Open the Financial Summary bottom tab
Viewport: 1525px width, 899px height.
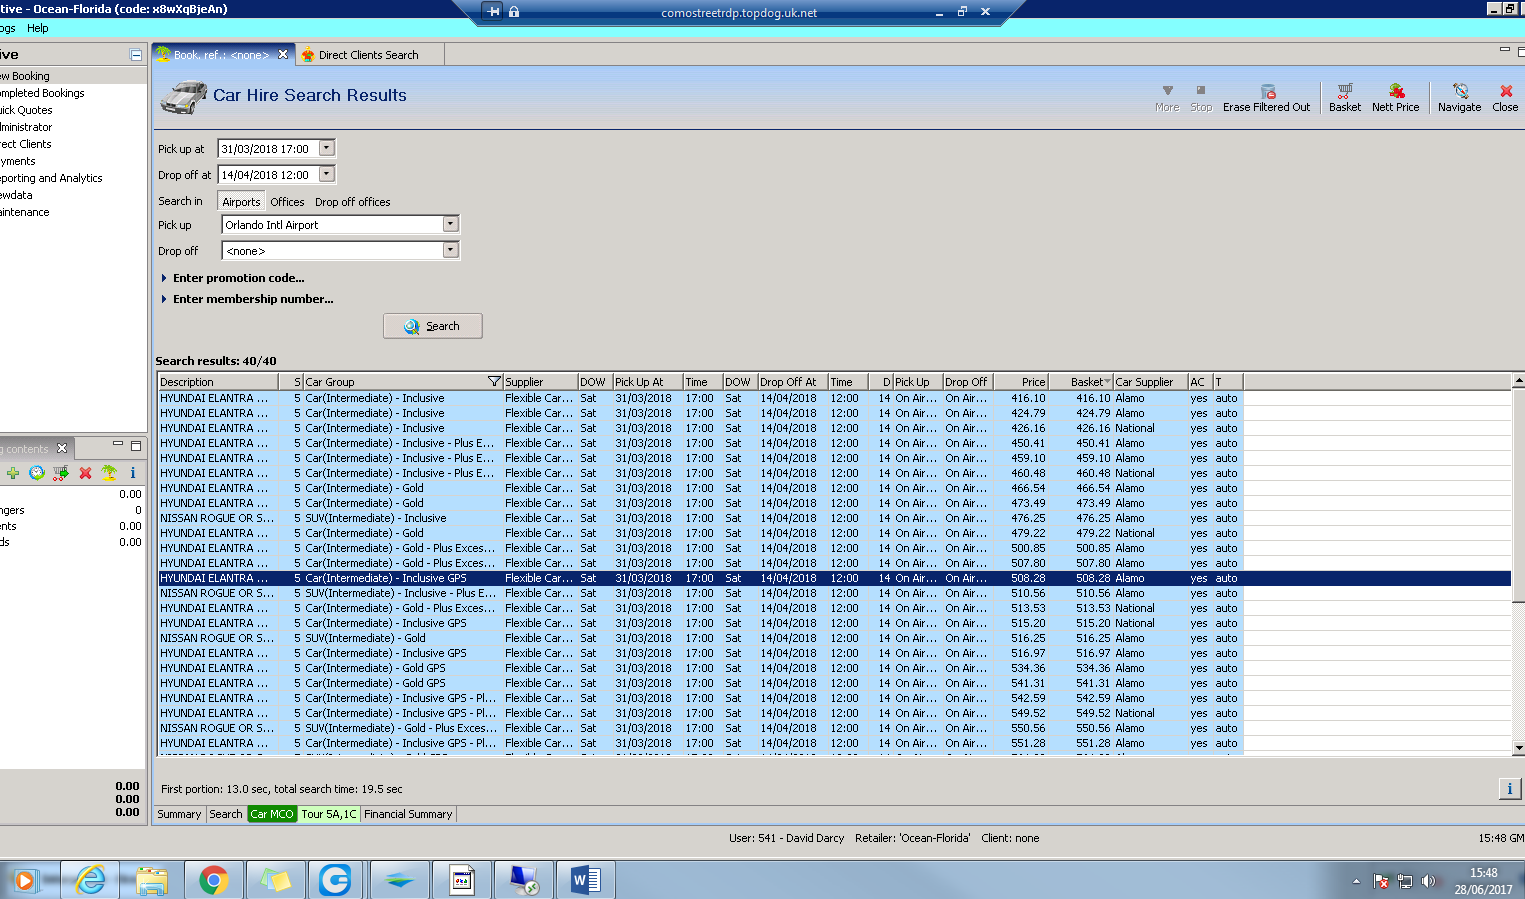(408, 814)
